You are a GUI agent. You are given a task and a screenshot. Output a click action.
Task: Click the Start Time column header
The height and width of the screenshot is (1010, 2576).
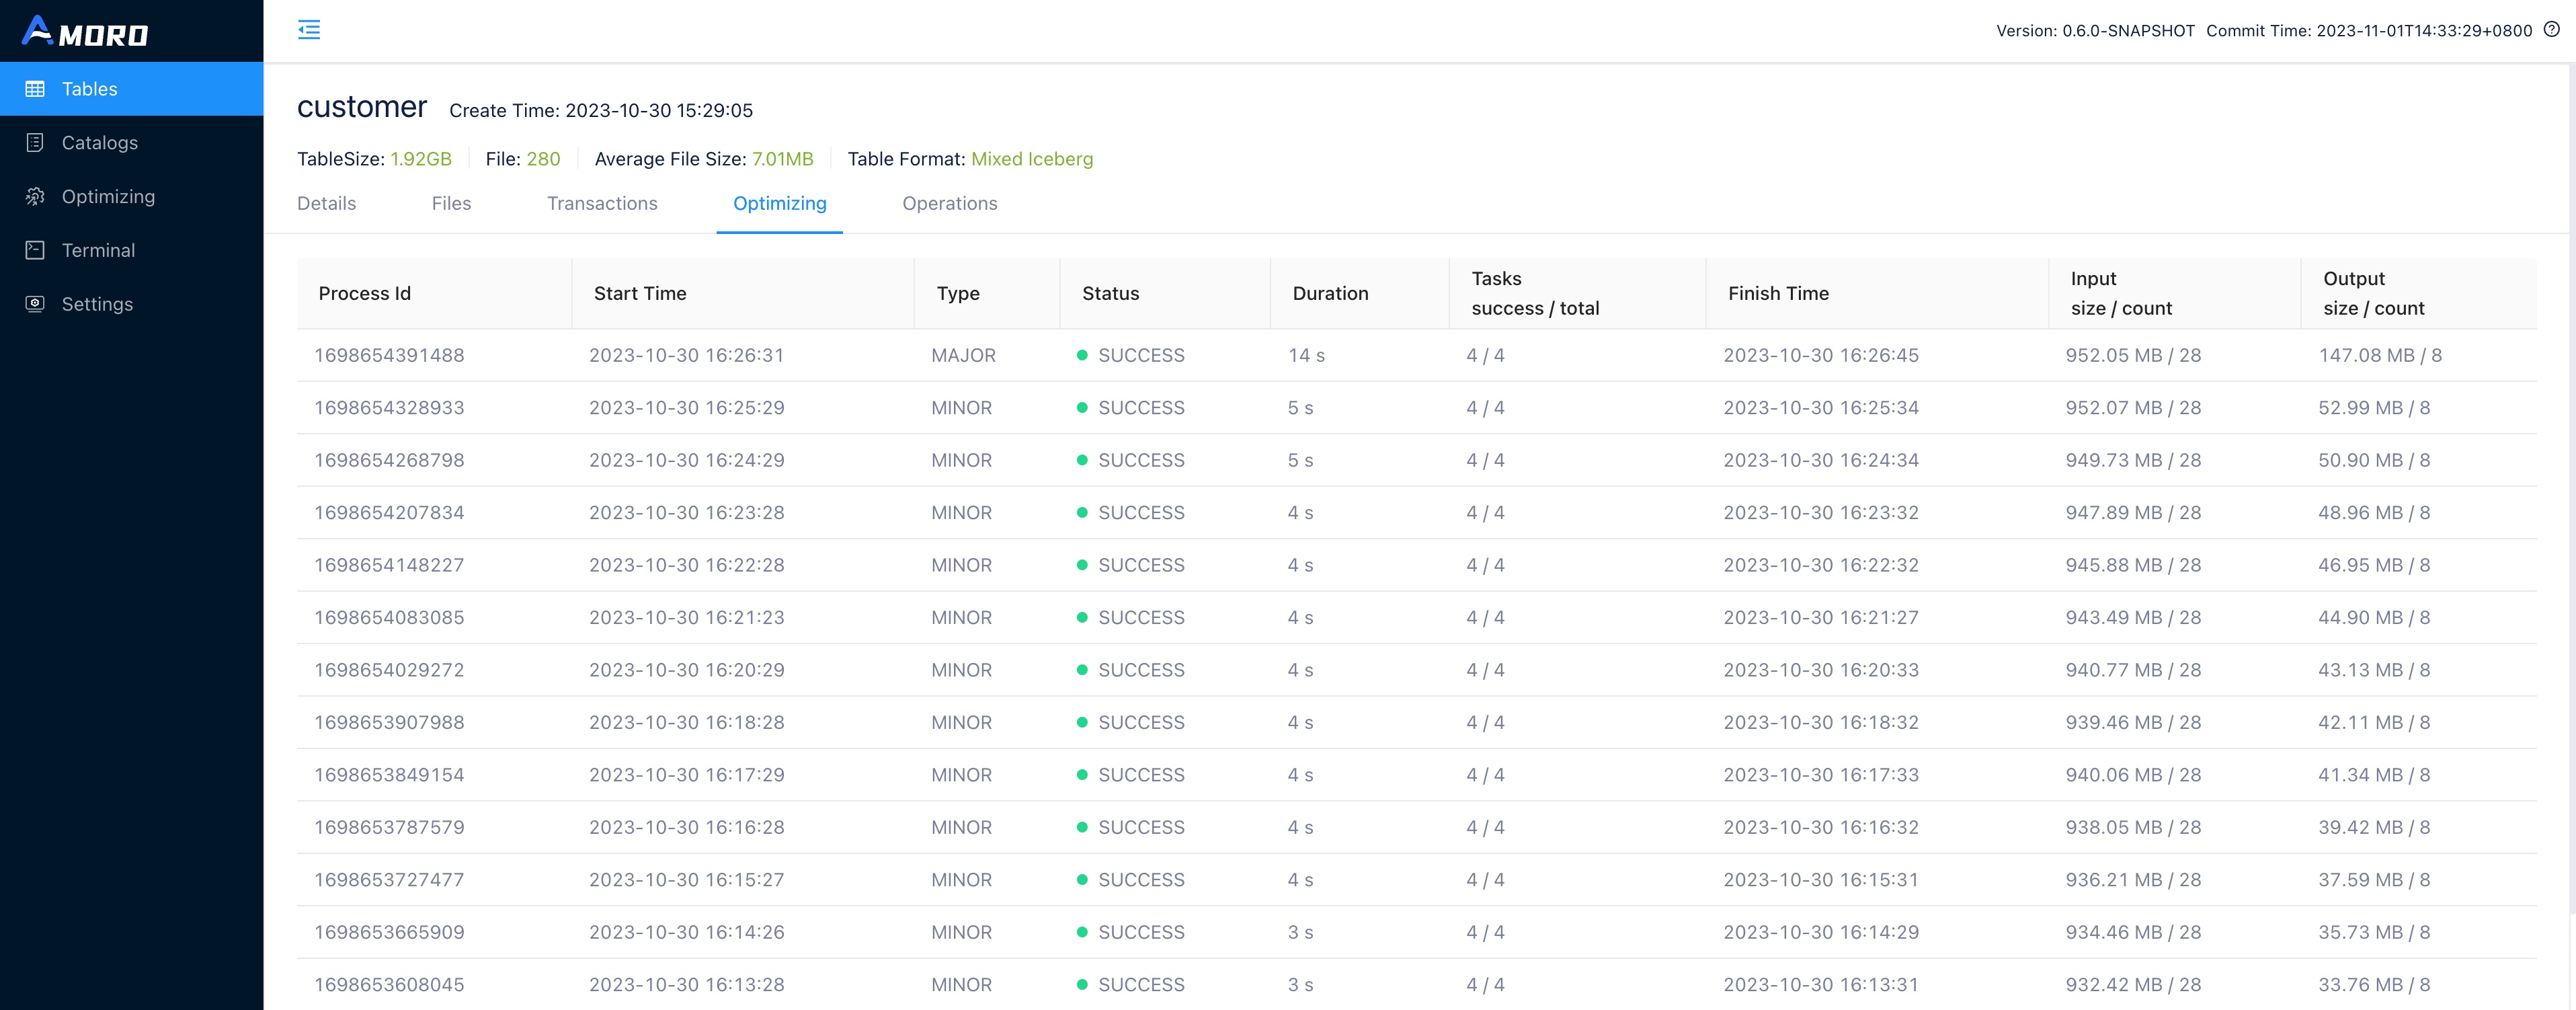pyautogui.click(x=639, y=293)
